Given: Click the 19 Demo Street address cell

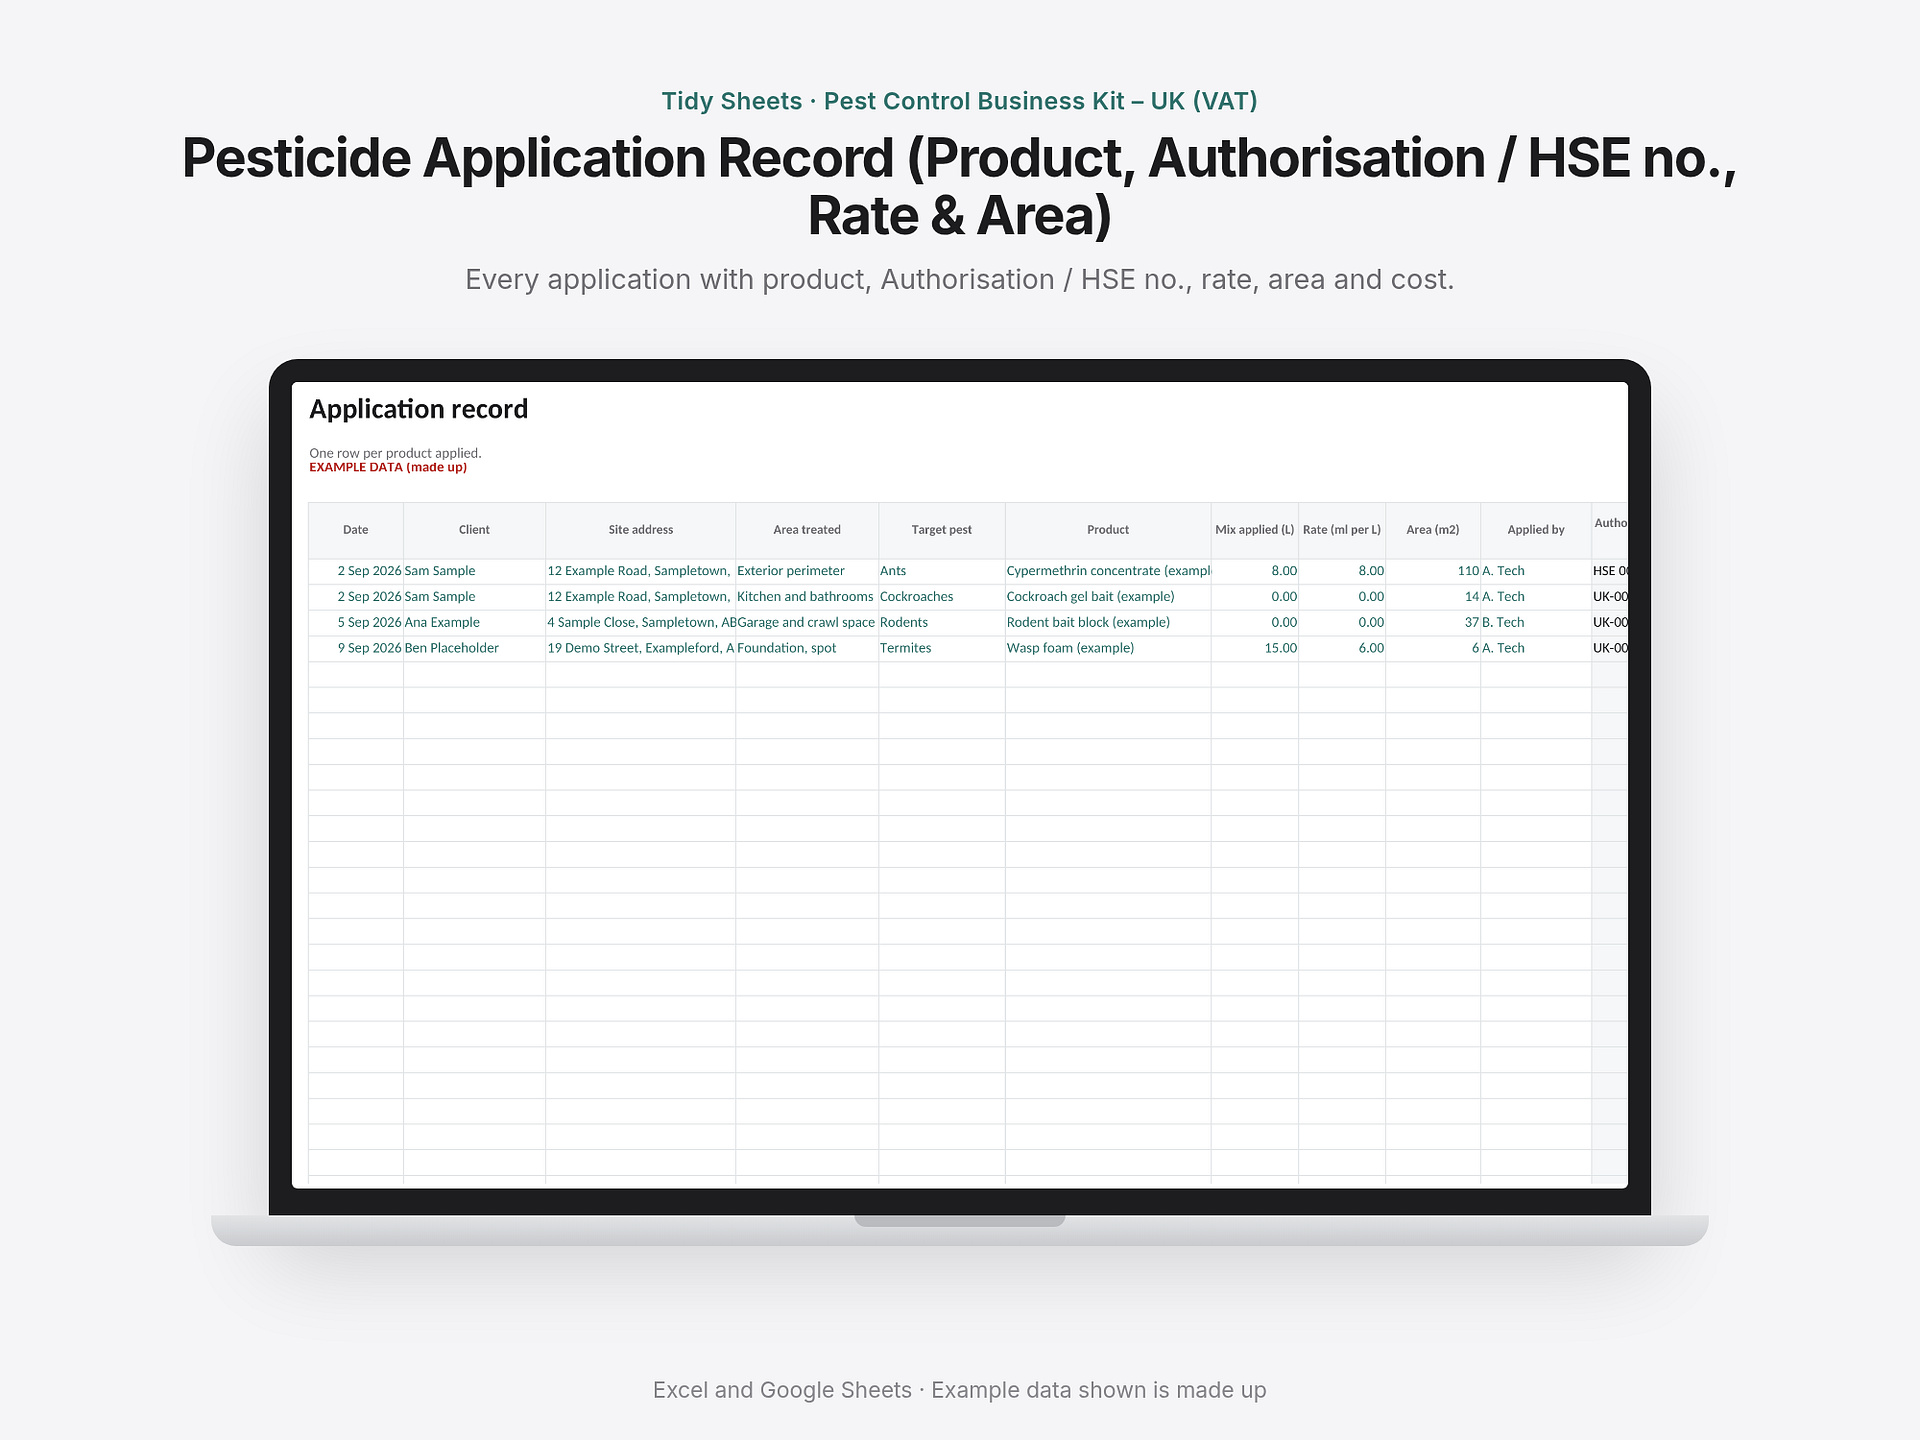Looking at the screenshot, I should click(x=640, y=648).
